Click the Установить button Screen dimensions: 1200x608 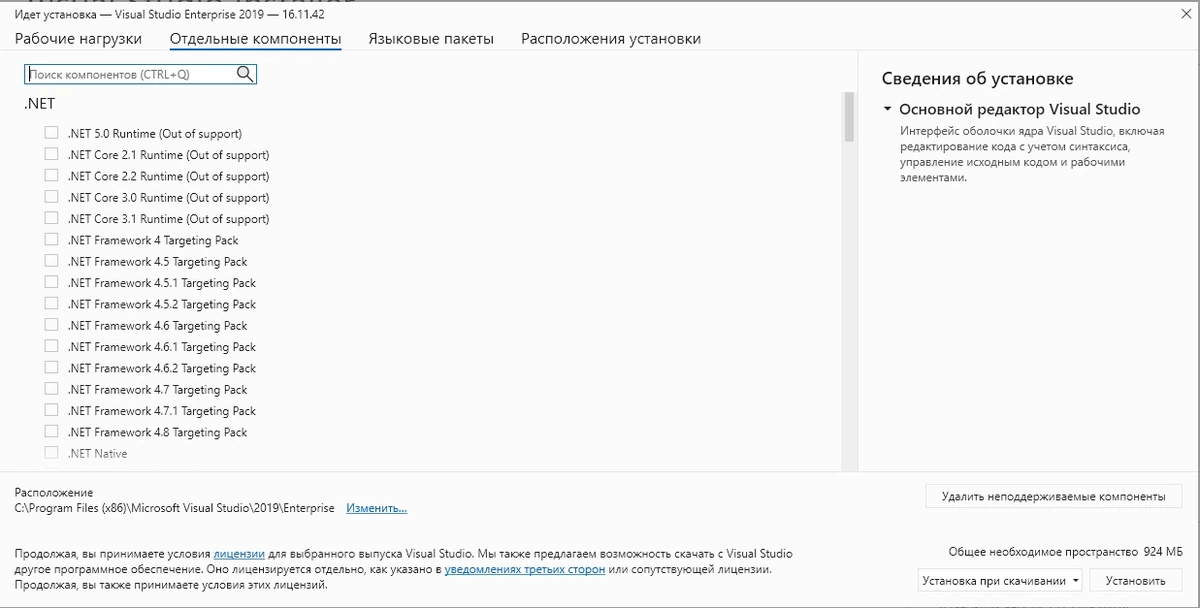click(x=1136, y=580)
